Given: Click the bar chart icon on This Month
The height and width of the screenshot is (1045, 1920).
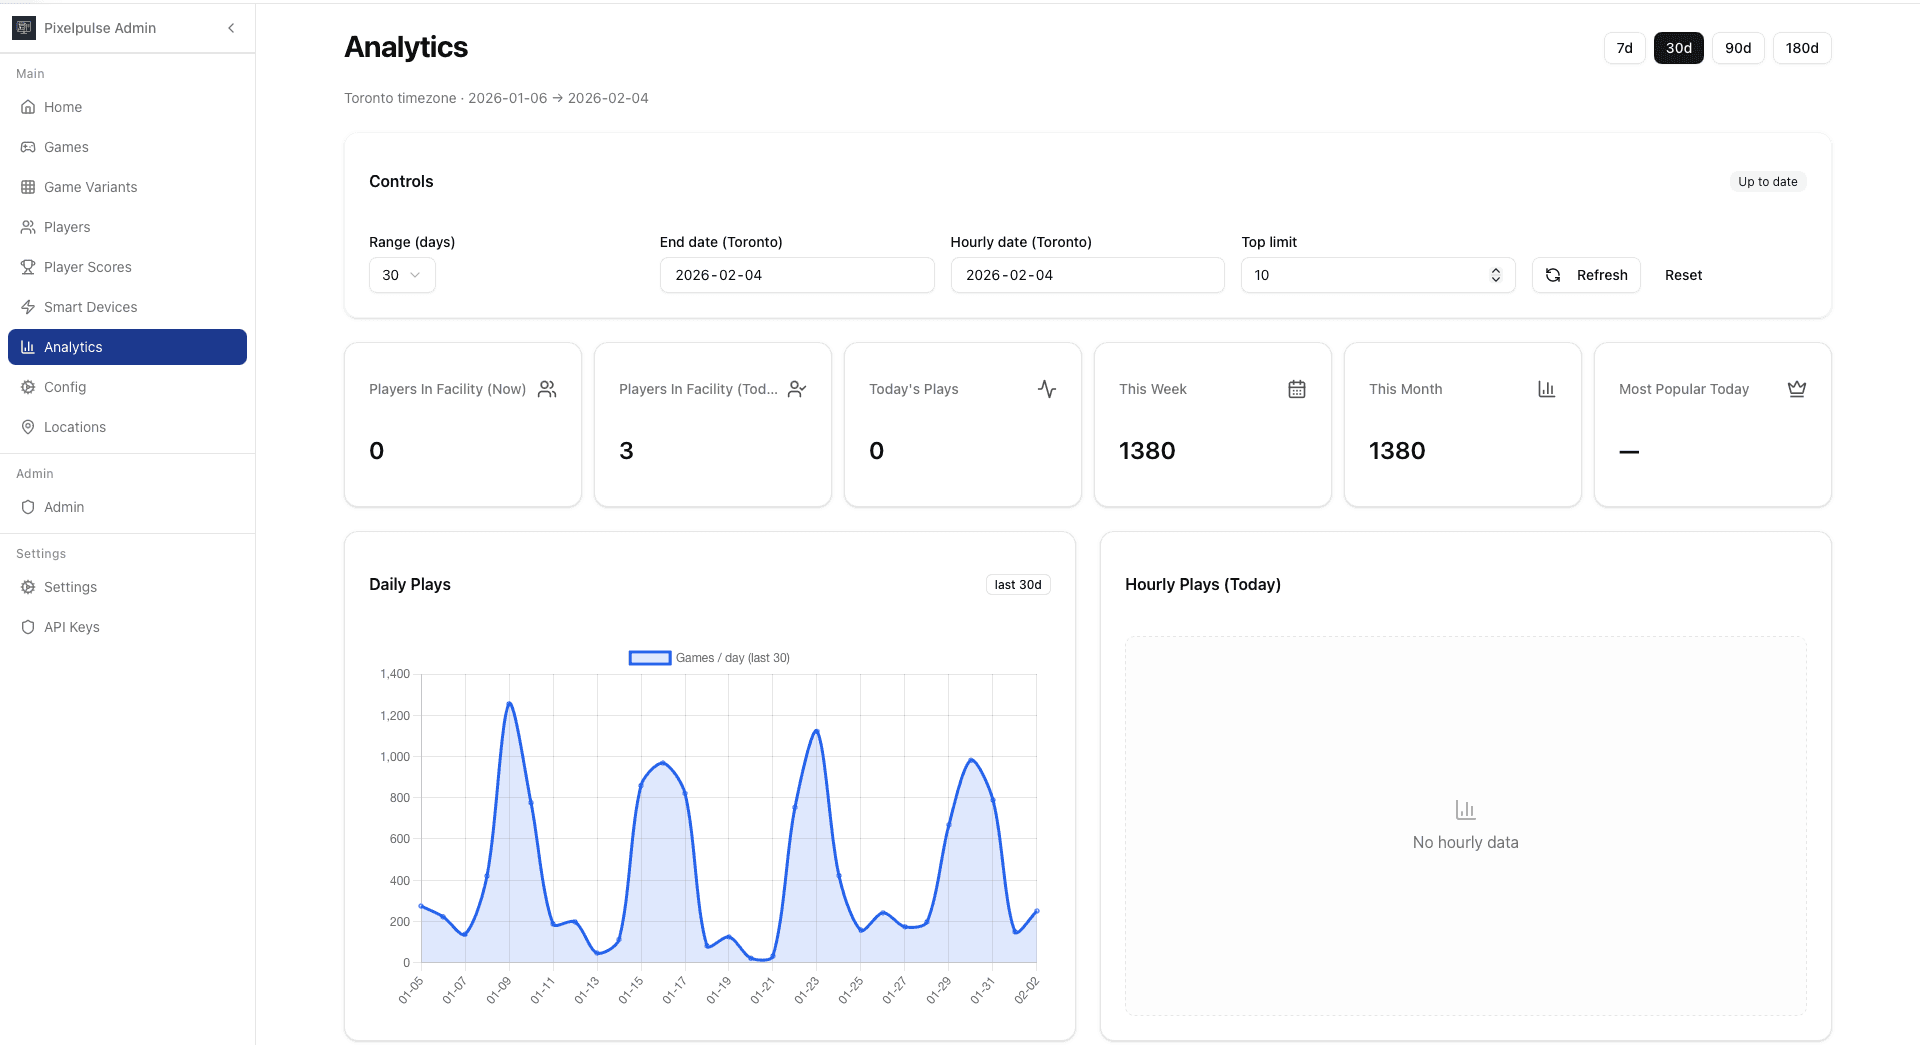Looking at the screenshot, I should point(1546,389).
